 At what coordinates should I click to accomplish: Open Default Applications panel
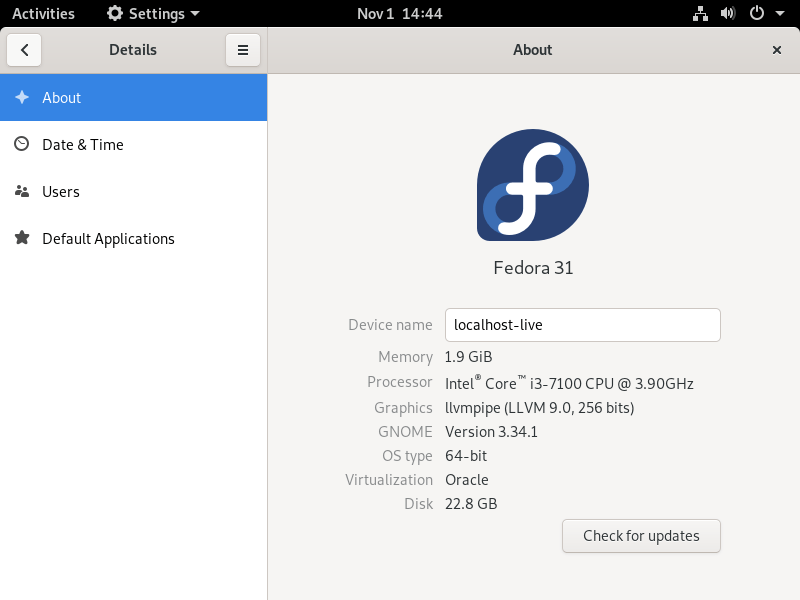click(133, 238)
